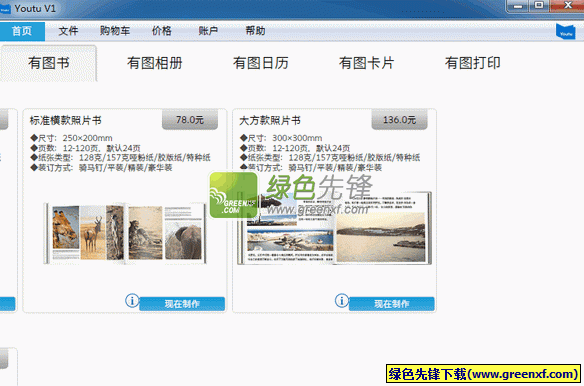
Task: Click the 136.0元 price tag
Action: coord(399,120)
